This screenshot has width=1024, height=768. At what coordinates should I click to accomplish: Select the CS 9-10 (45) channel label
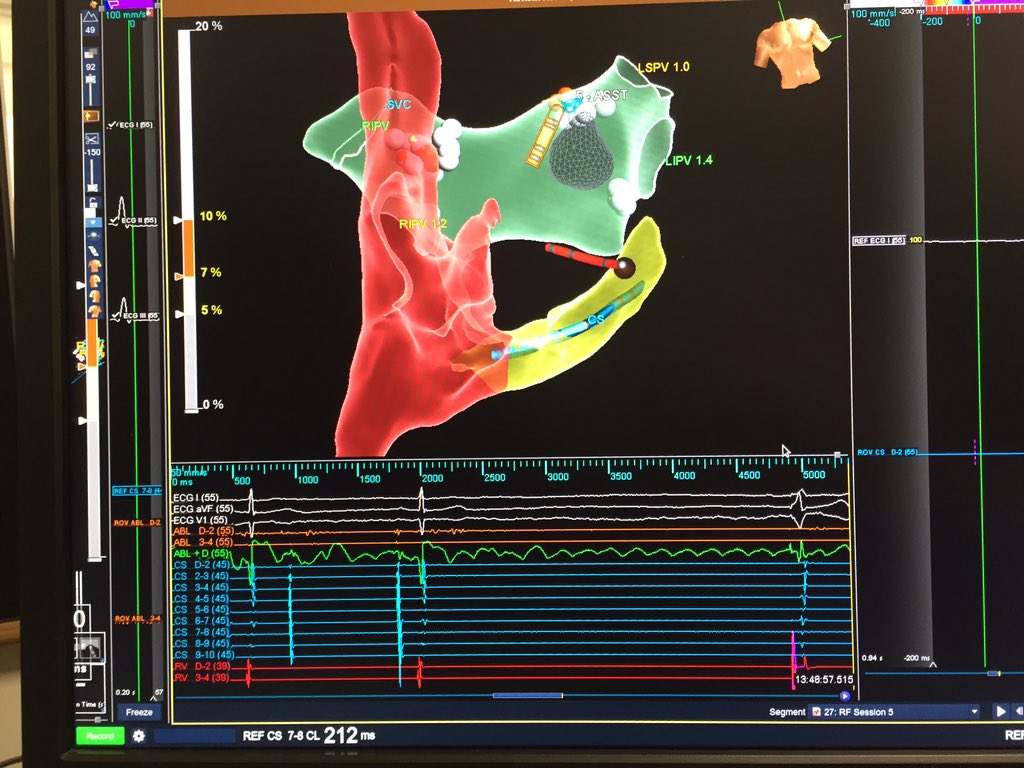[204, 654]
